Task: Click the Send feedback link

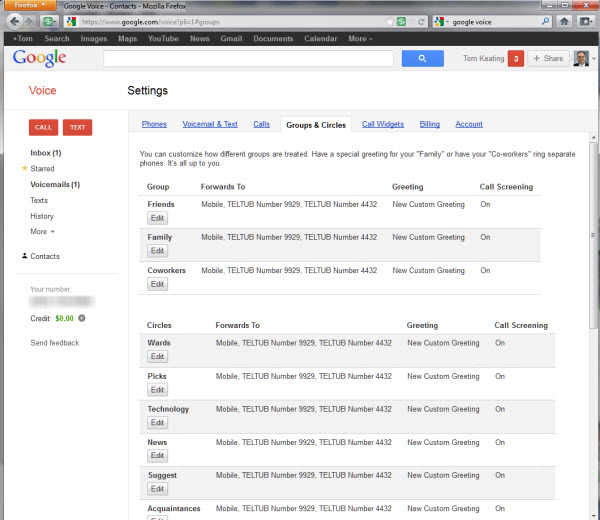Action: pos(55,343)
